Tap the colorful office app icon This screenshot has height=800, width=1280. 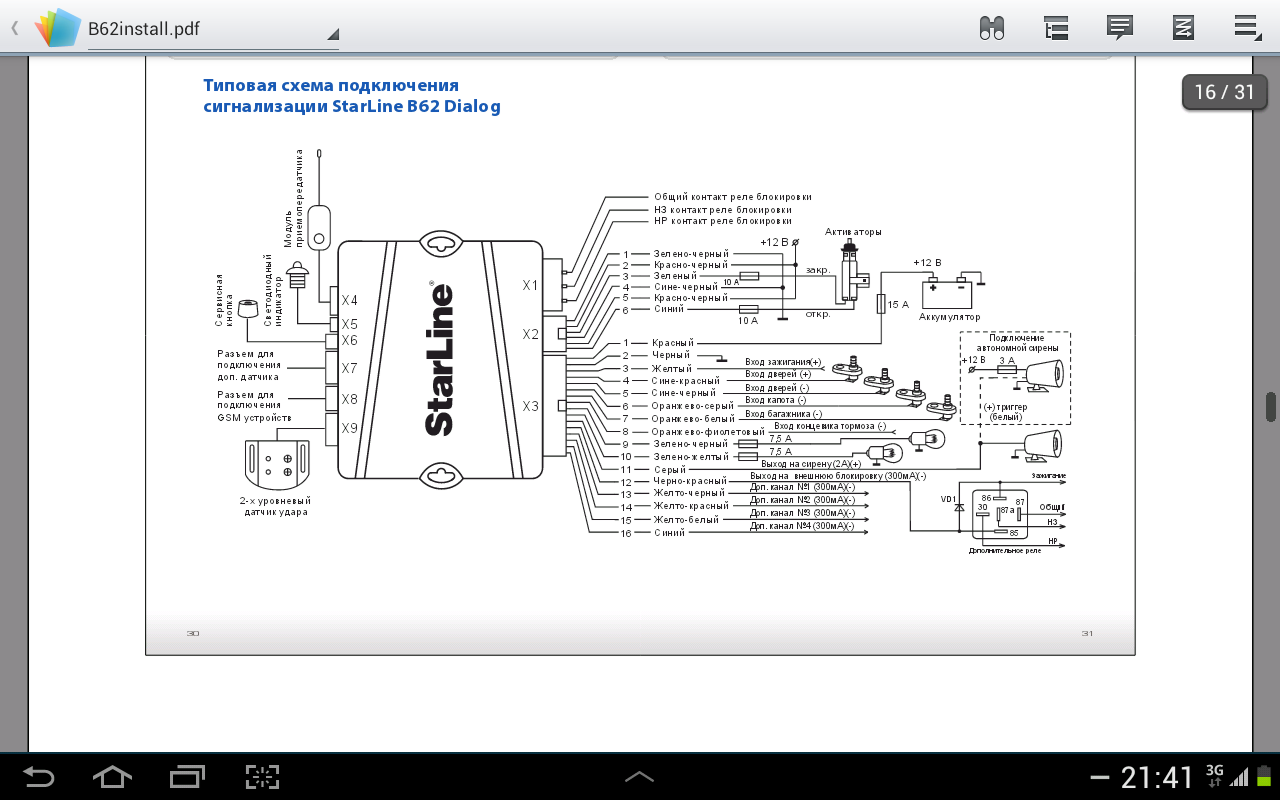tap(57, 28)
